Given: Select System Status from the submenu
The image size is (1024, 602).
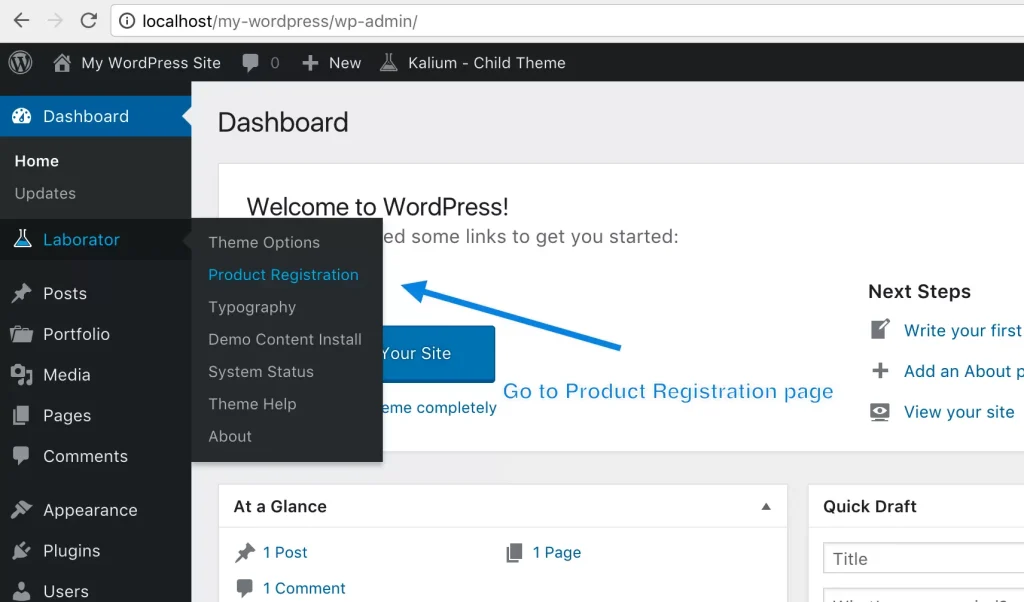Looking at the screenshot, I should click(x=261, y=372).
